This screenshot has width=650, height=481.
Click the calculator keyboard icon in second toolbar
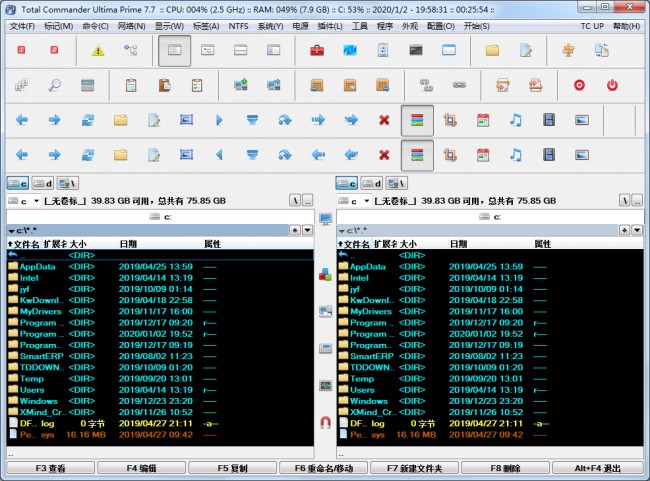(87, 85)
